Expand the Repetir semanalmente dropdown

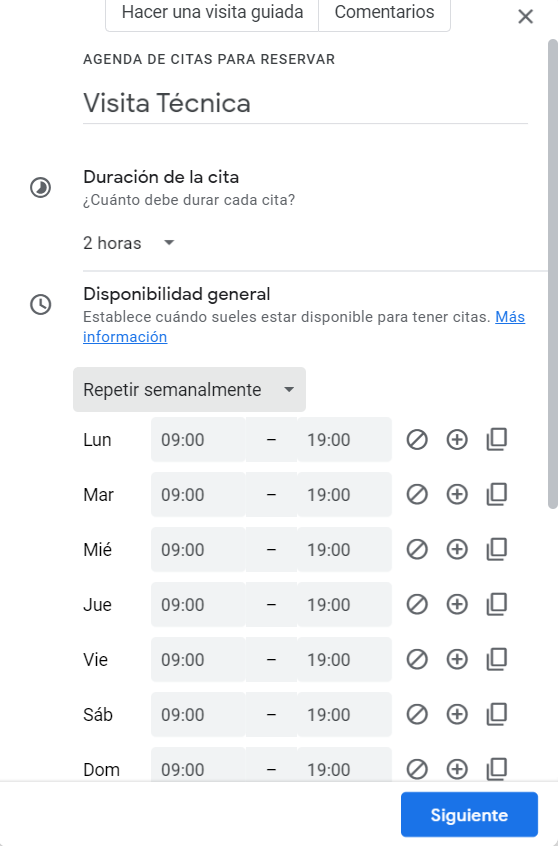[189, 390]
